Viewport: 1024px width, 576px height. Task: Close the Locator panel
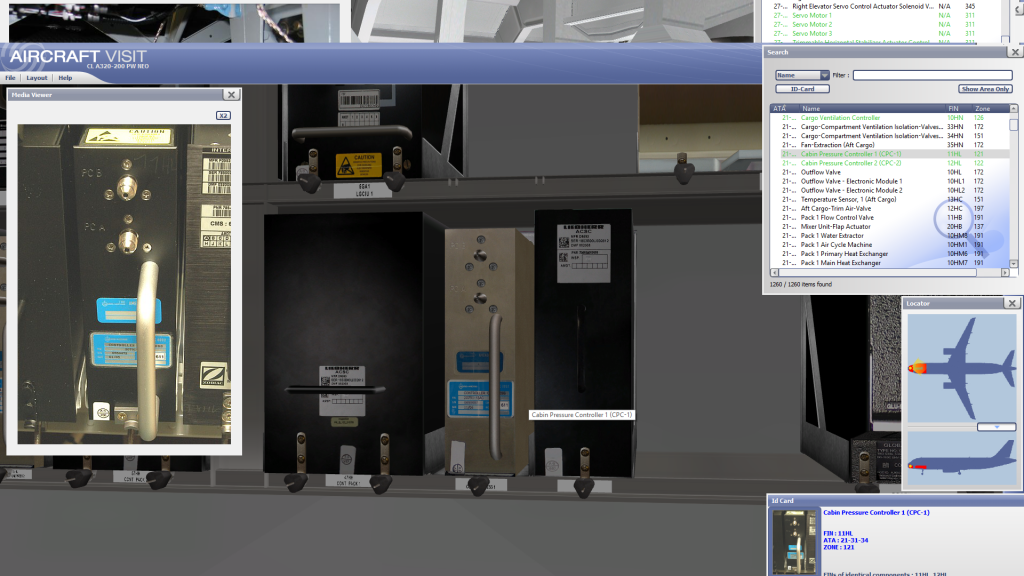(1012, 303)
